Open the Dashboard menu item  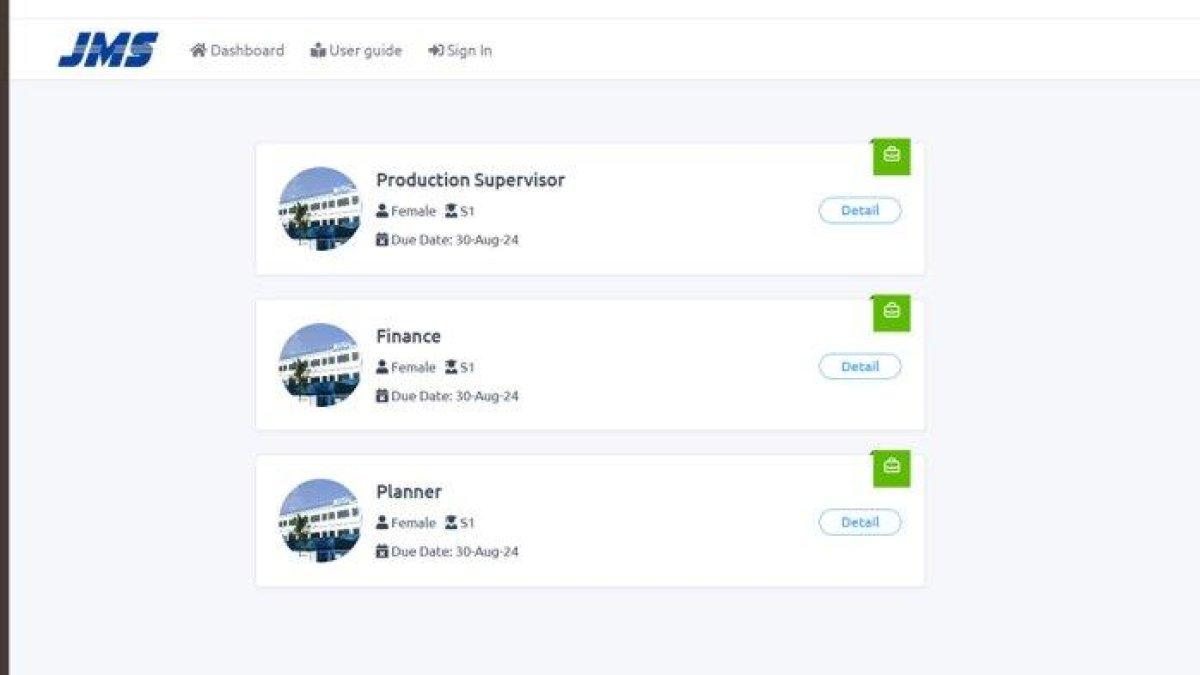click(237, 50)
